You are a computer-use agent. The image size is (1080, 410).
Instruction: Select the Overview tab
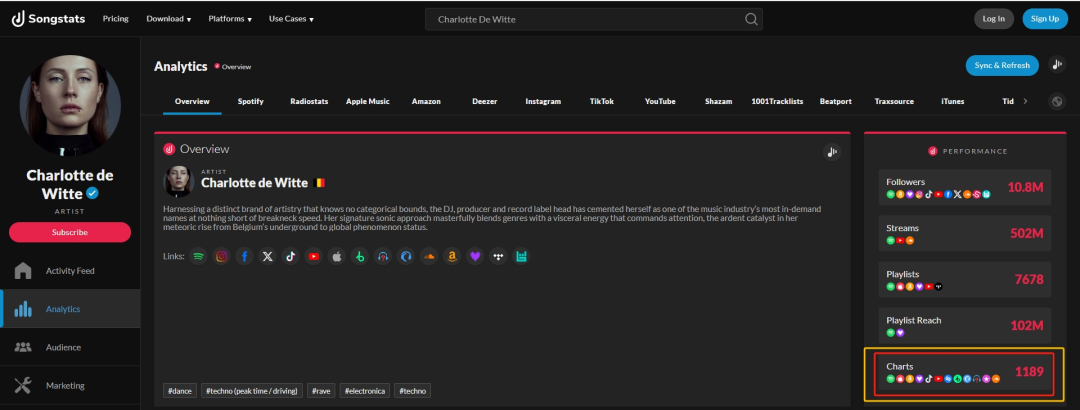tap(192, 101)
